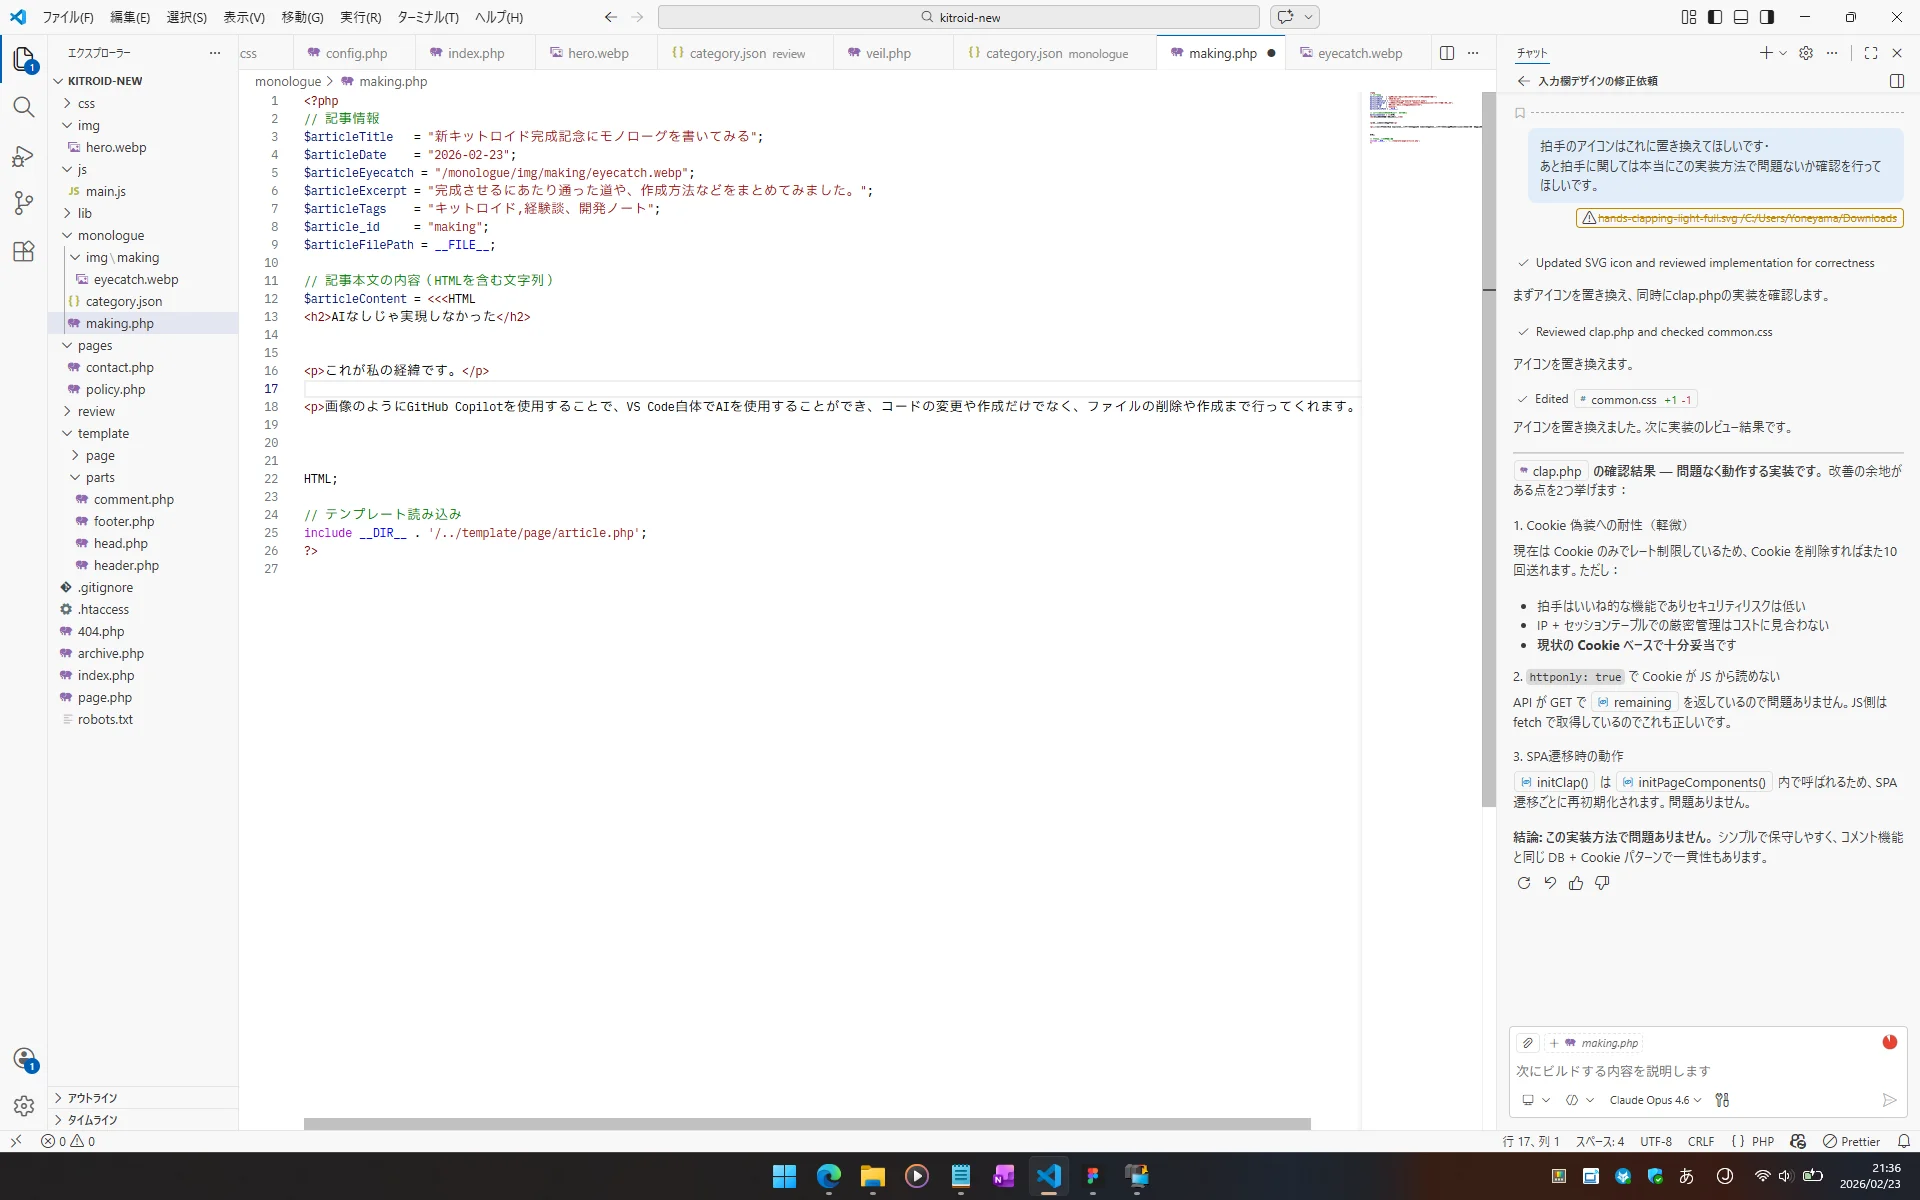Viewport: 1920px width, 1200px height.
Task: Collapse the monologue folder in explorer
Action: coord(107,235)
